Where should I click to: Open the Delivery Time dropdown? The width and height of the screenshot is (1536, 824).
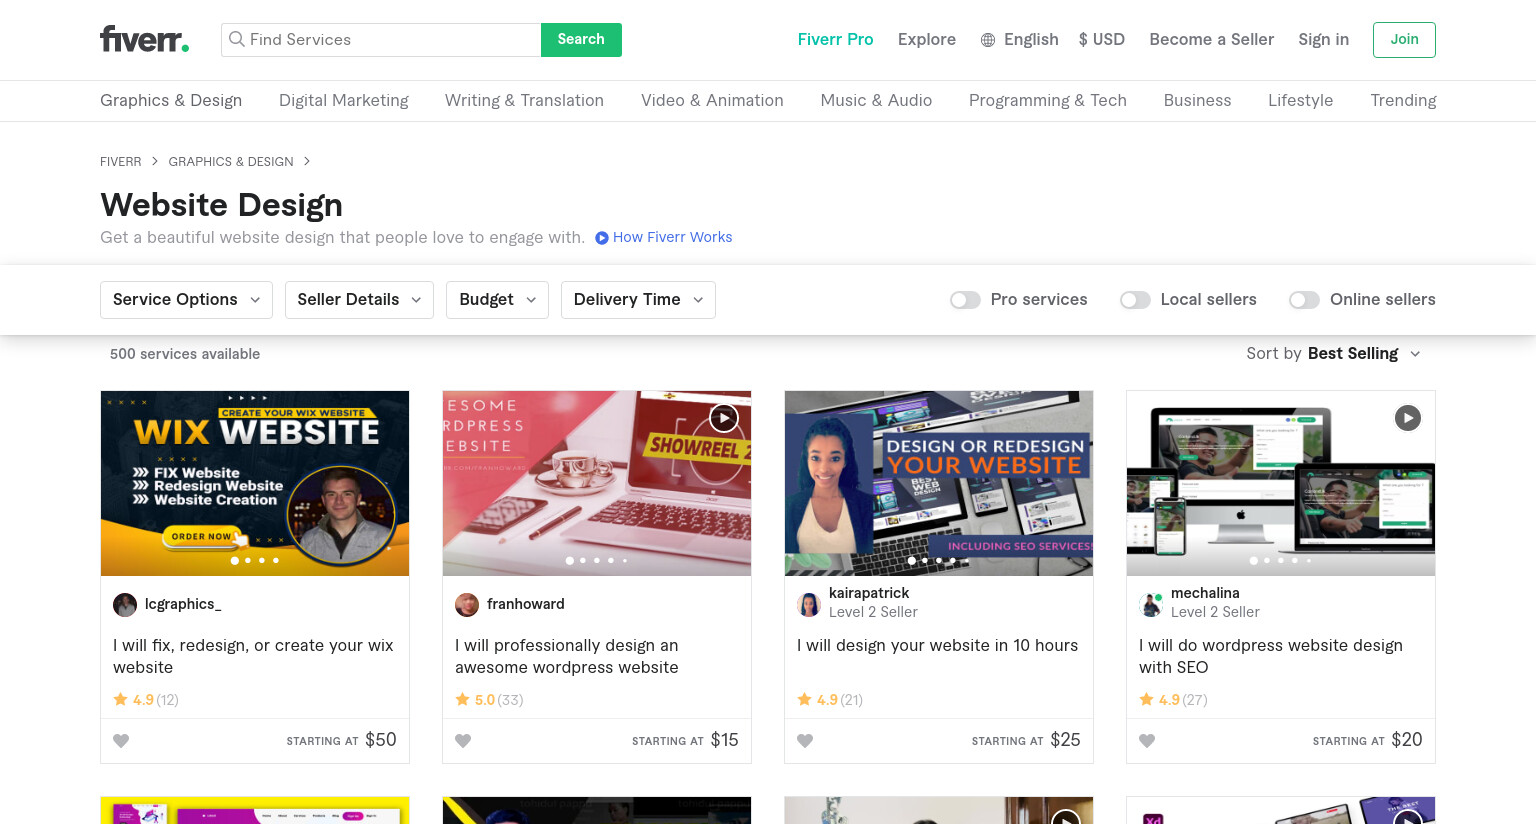(638, 300)
